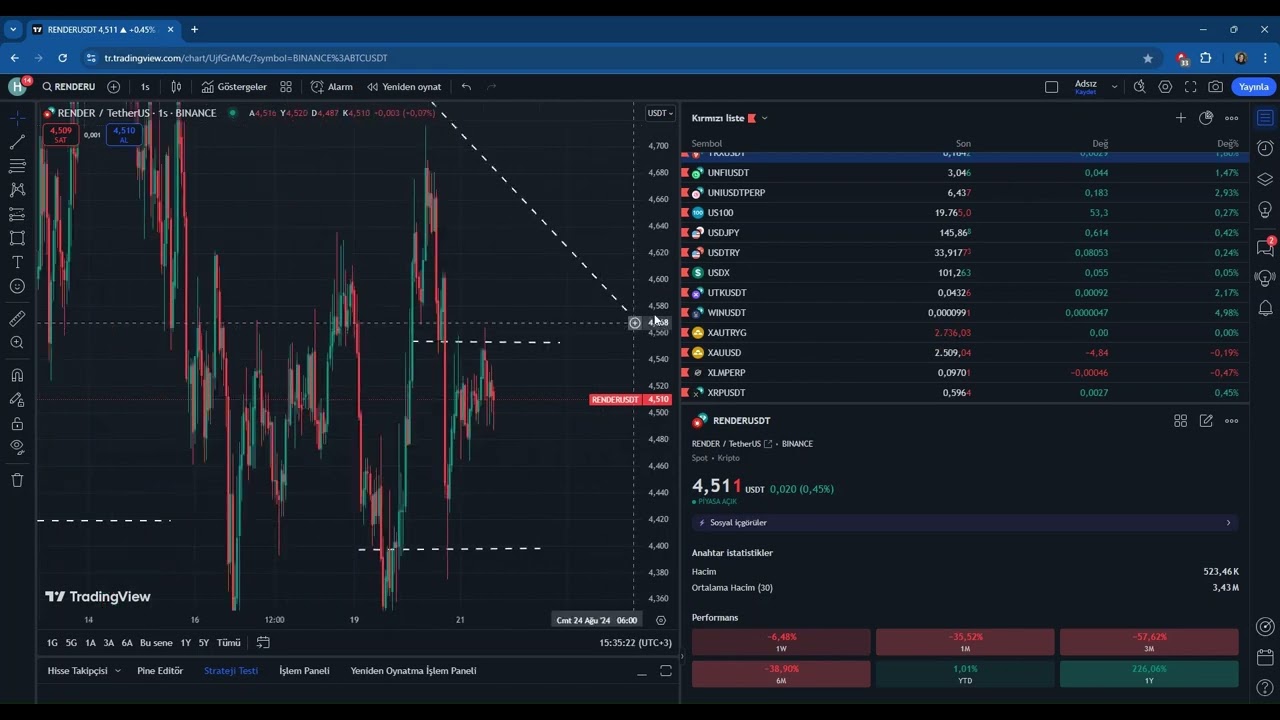
Task: Open watchlist more options menu
Action: [1232, 118]
